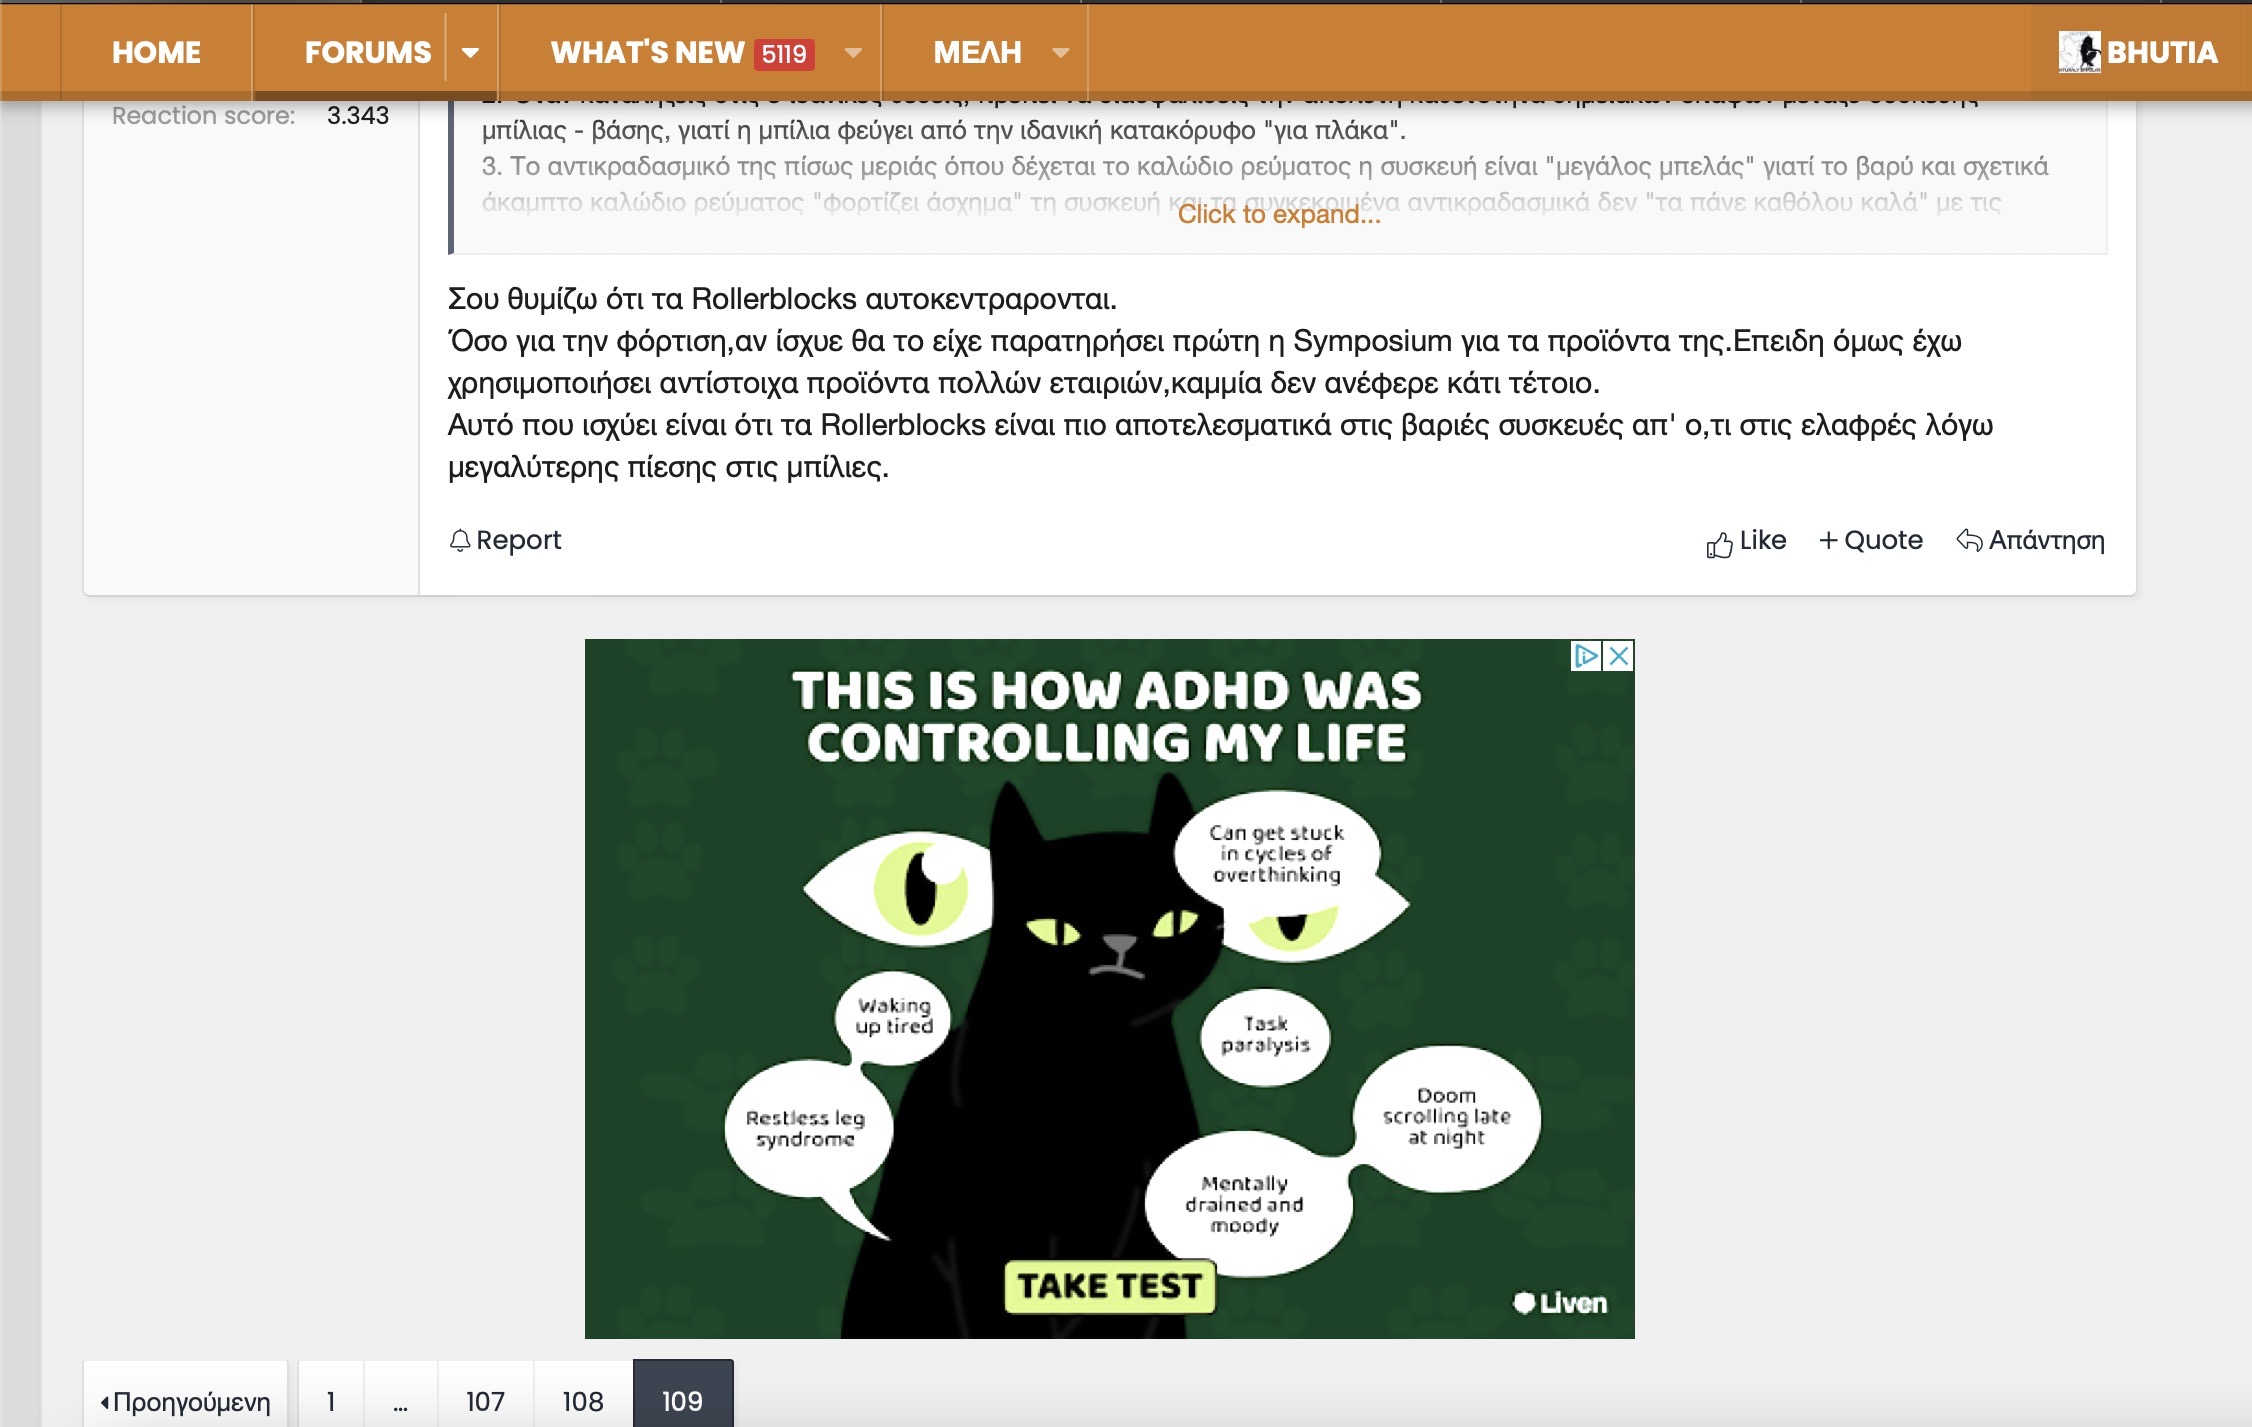
Task: Expand the What's New dropdown arrow
Action: click(853, 53)
